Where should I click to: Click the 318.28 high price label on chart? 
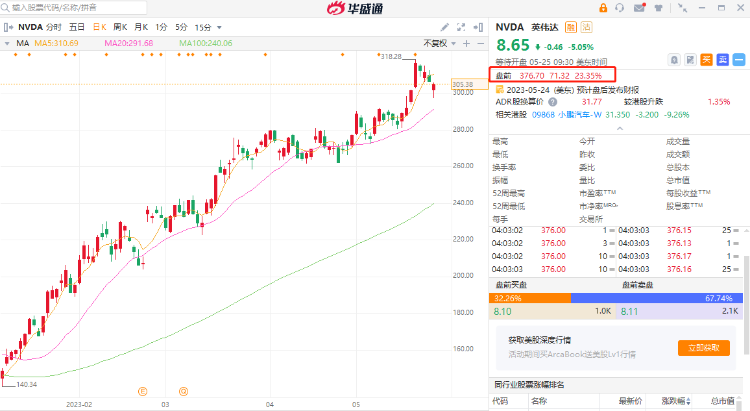click(x=391, y=56)
